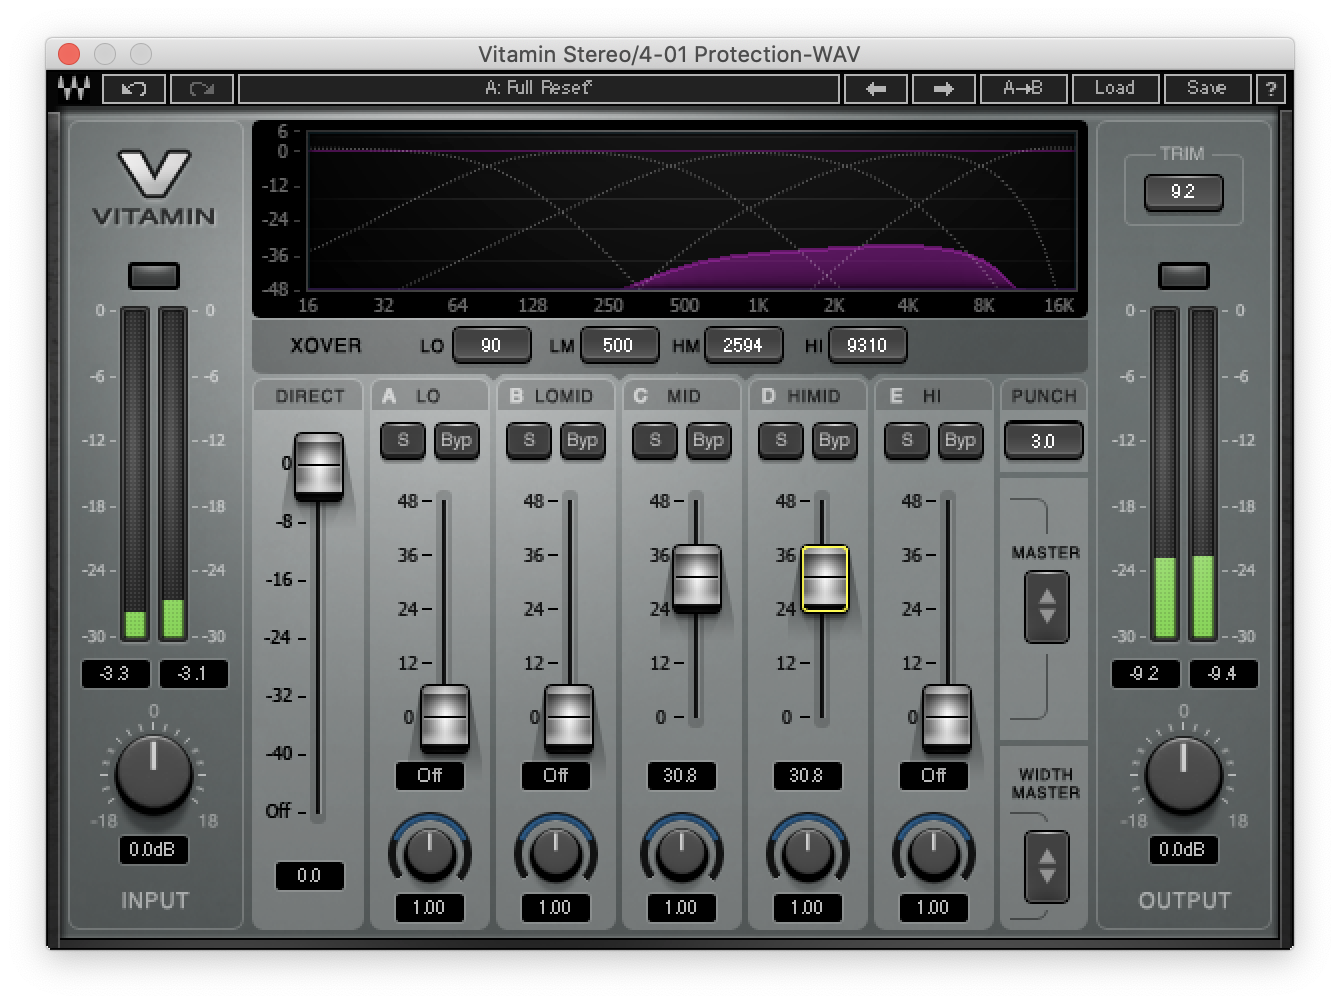Click the Waves logo icon in toolbar
Screen dimensions: 1340x1004
pos(73,88)
